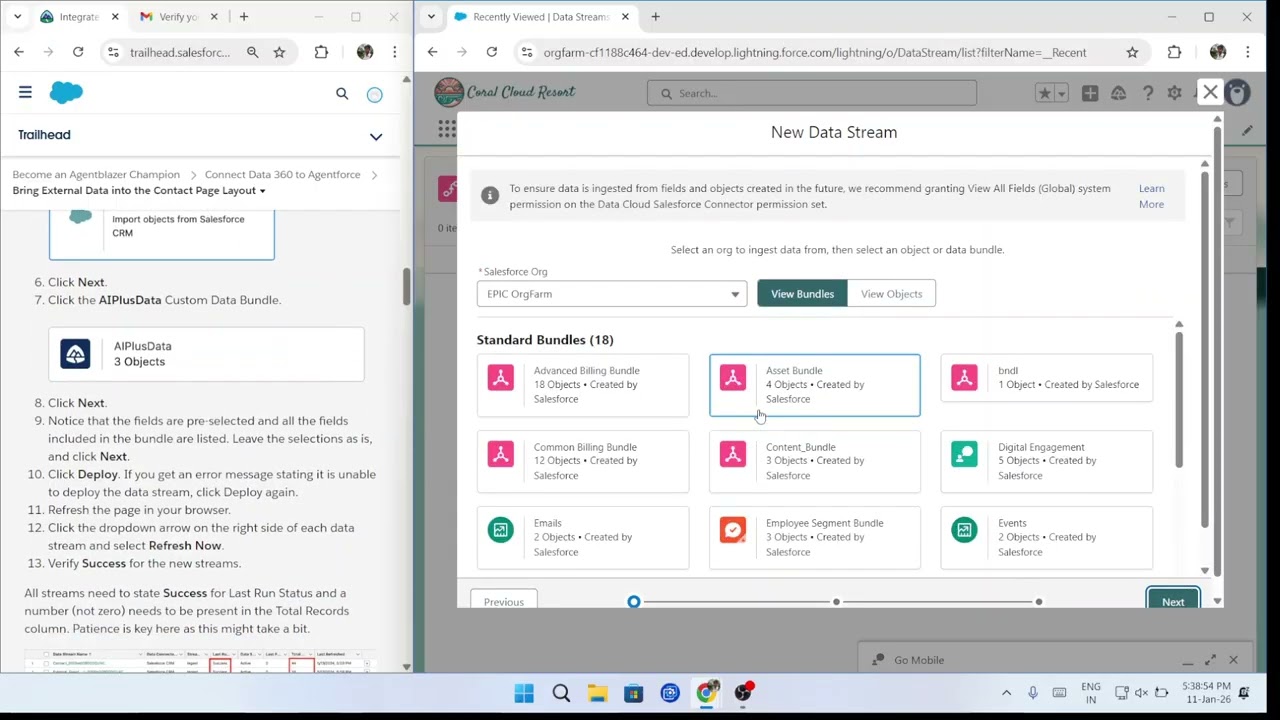
Task: Click the bundle list scrollbar
Action: pos(1179,400)
